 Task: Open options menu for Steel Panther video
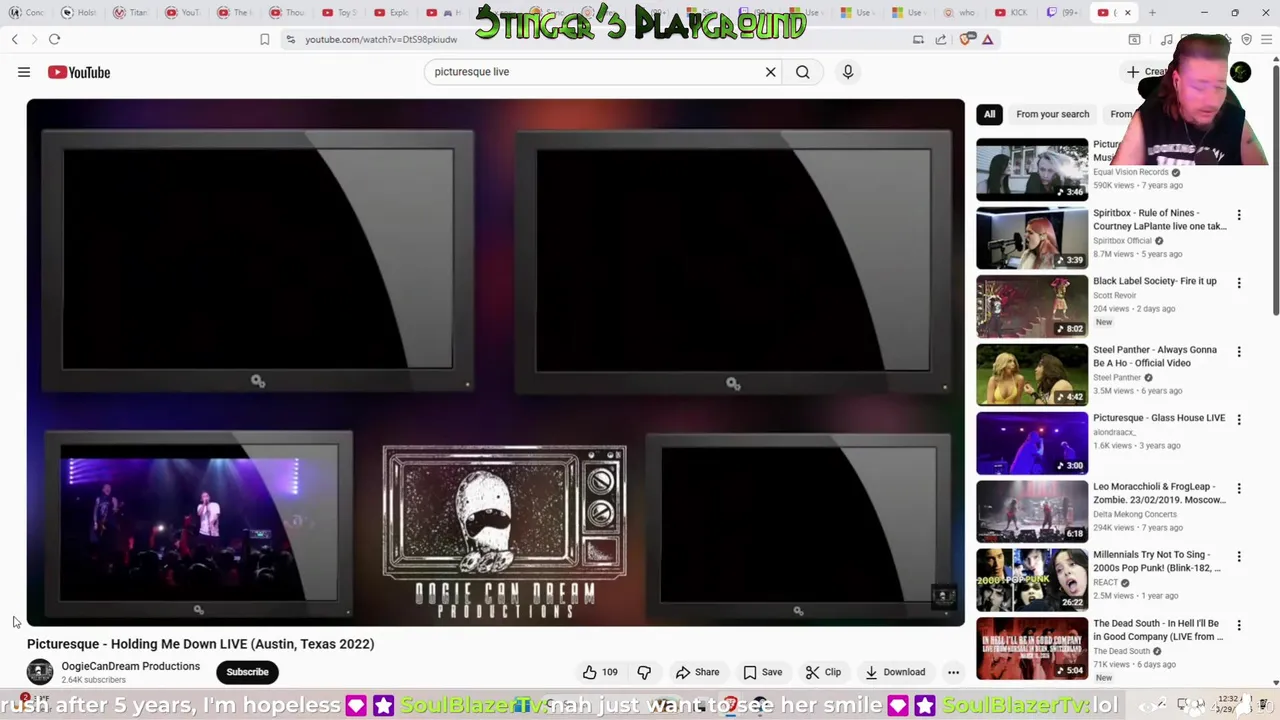[x=1239, y=352]
